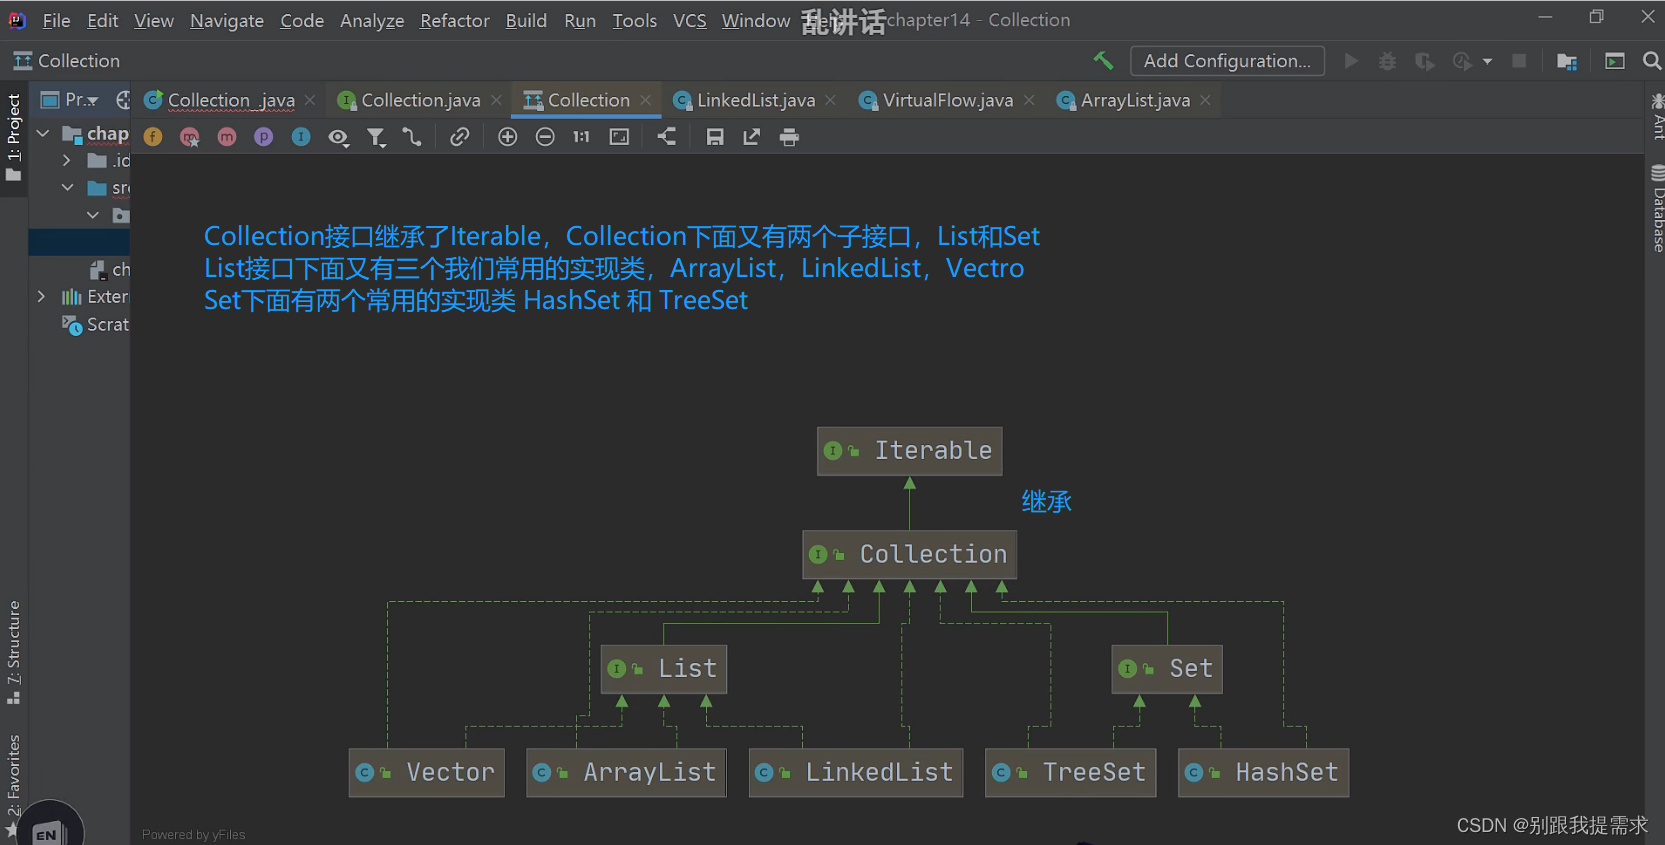Expand the External Libraries tree node
This screenshot has height=845, width=1665.
click(41, 297)
